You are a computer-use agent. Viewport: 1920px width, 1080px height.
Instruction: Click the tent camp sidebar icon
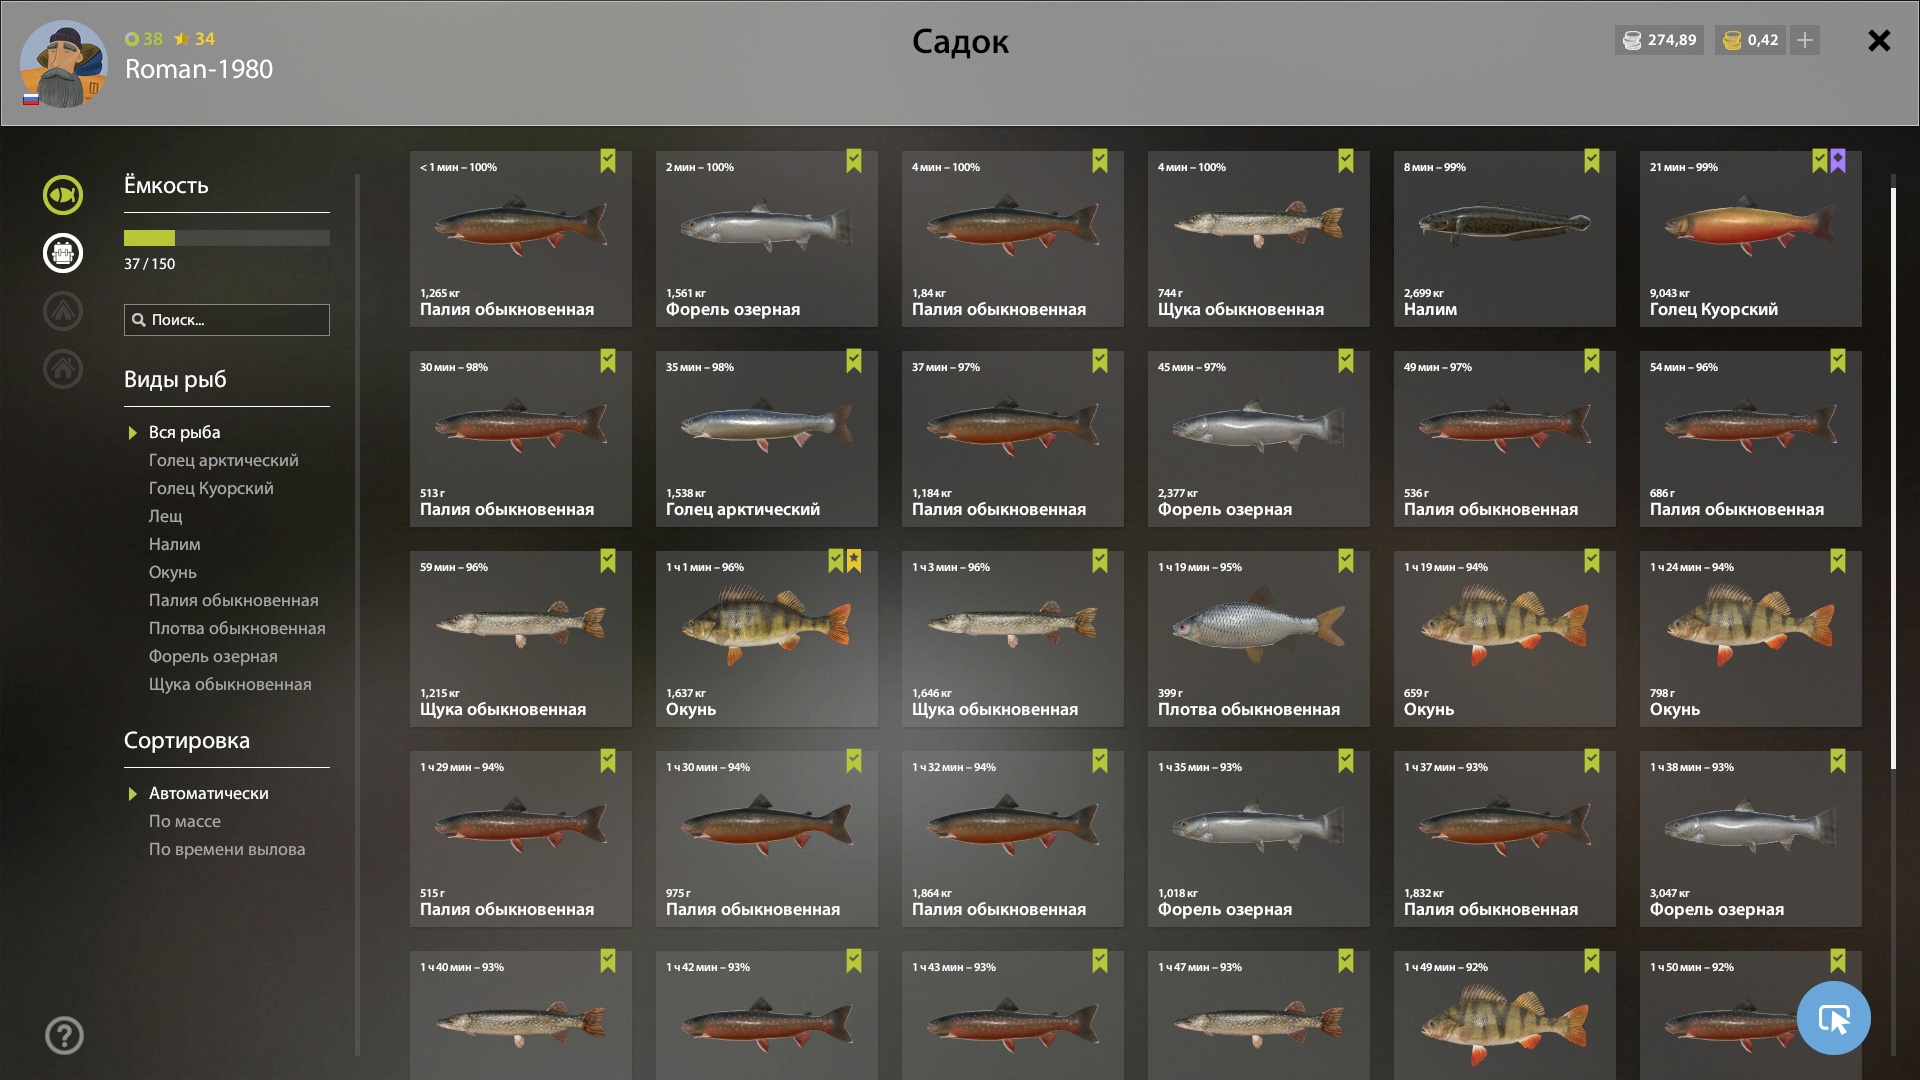pos(62,311)
